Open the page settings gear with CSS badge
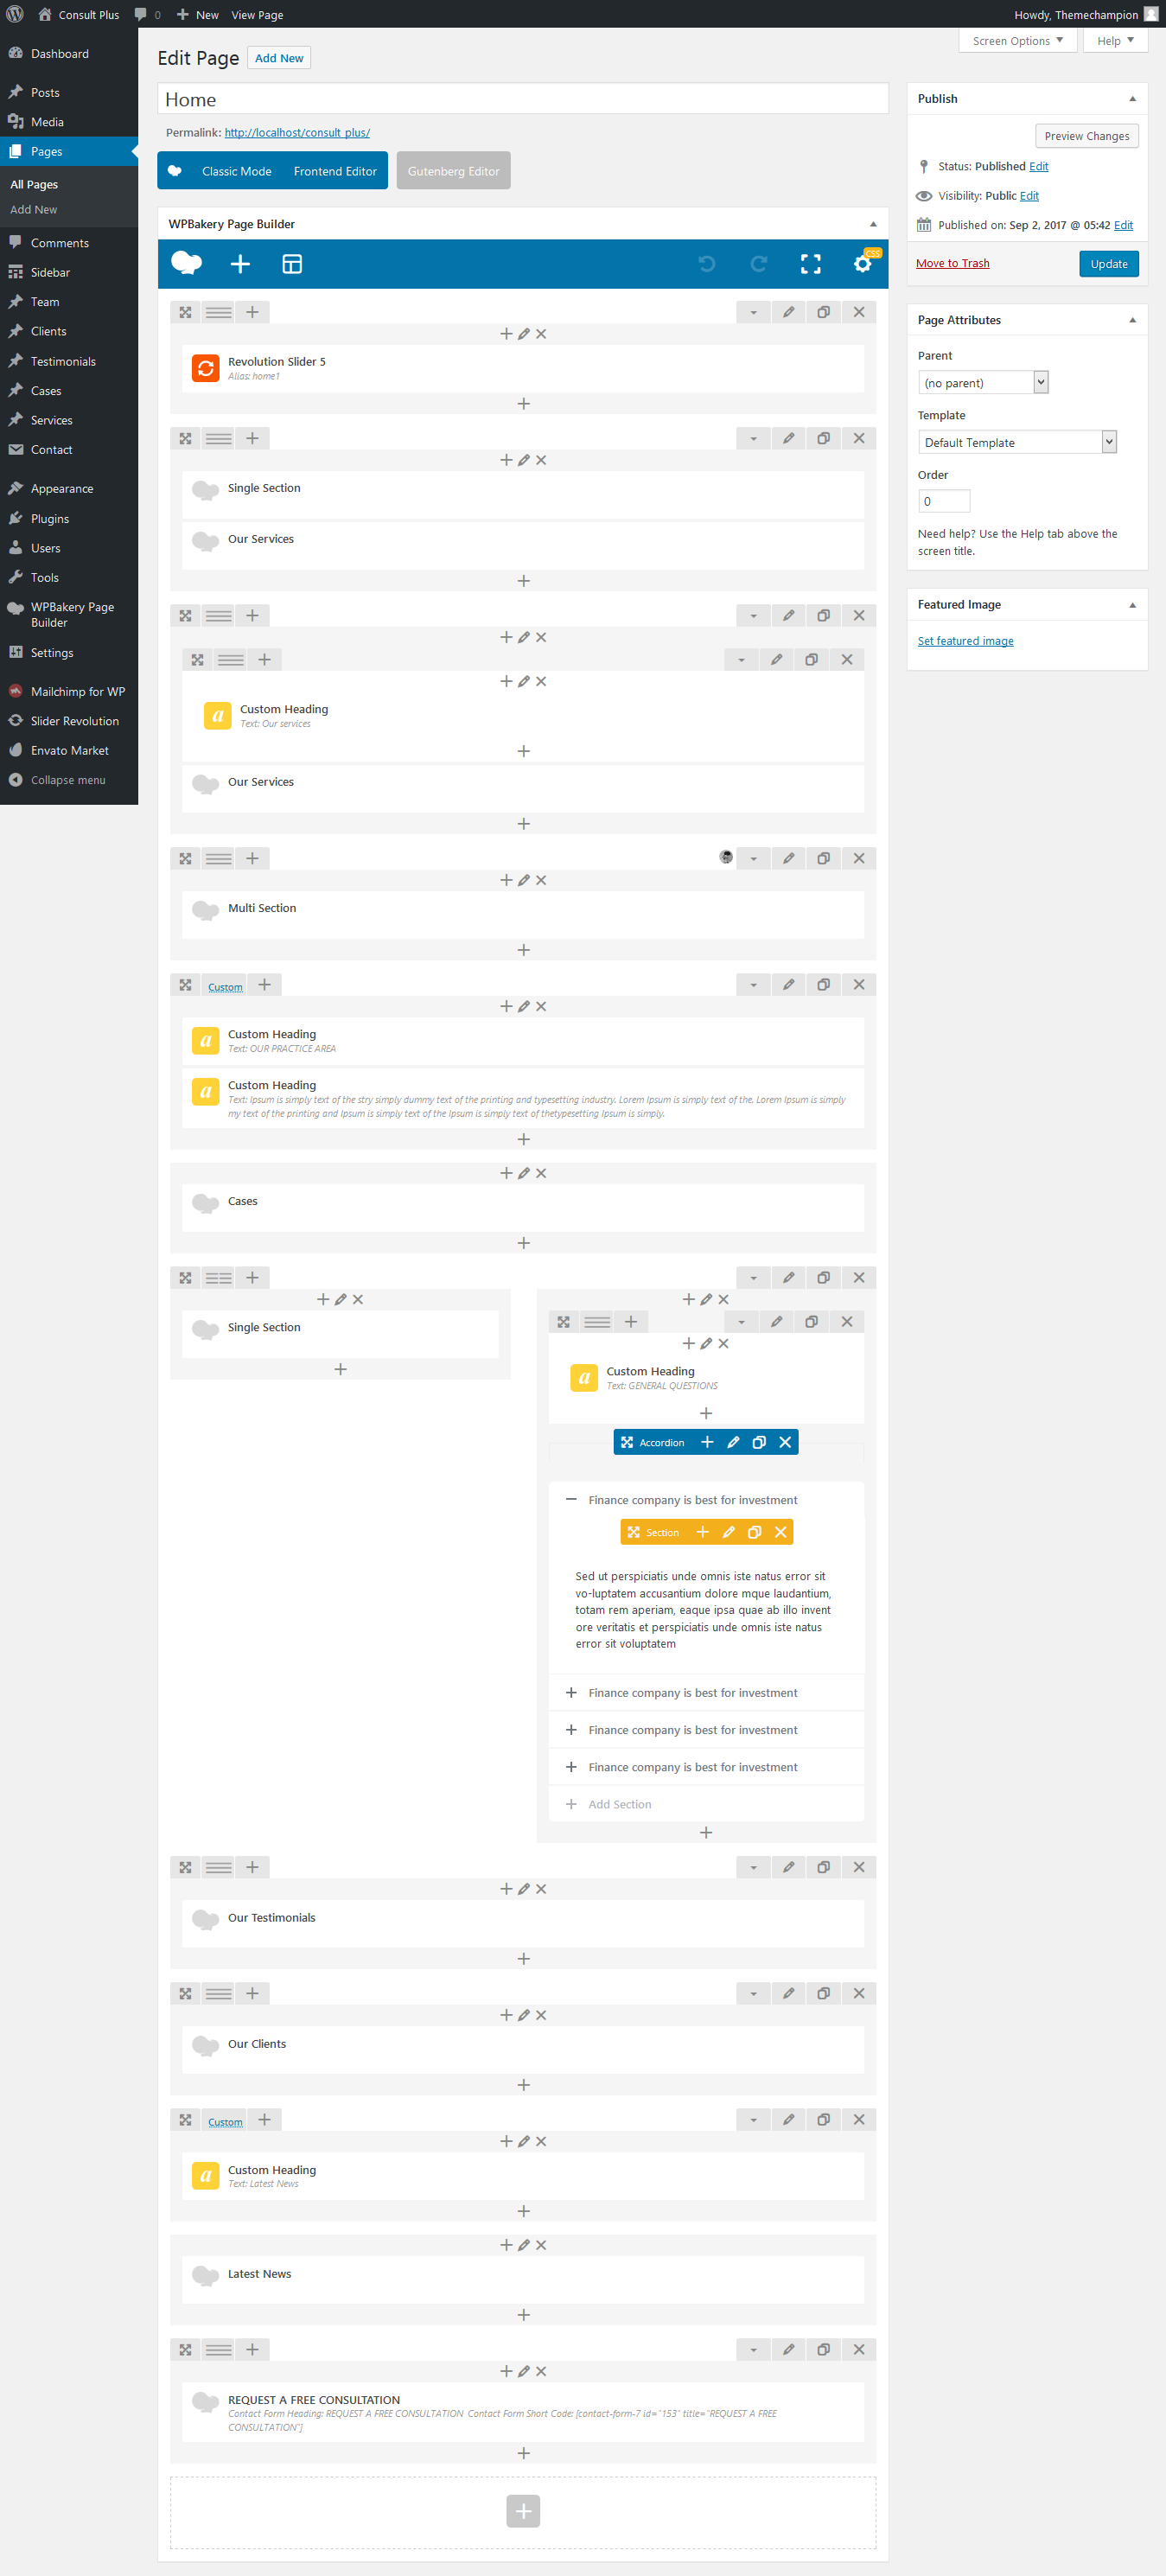 tap(862, 264)
